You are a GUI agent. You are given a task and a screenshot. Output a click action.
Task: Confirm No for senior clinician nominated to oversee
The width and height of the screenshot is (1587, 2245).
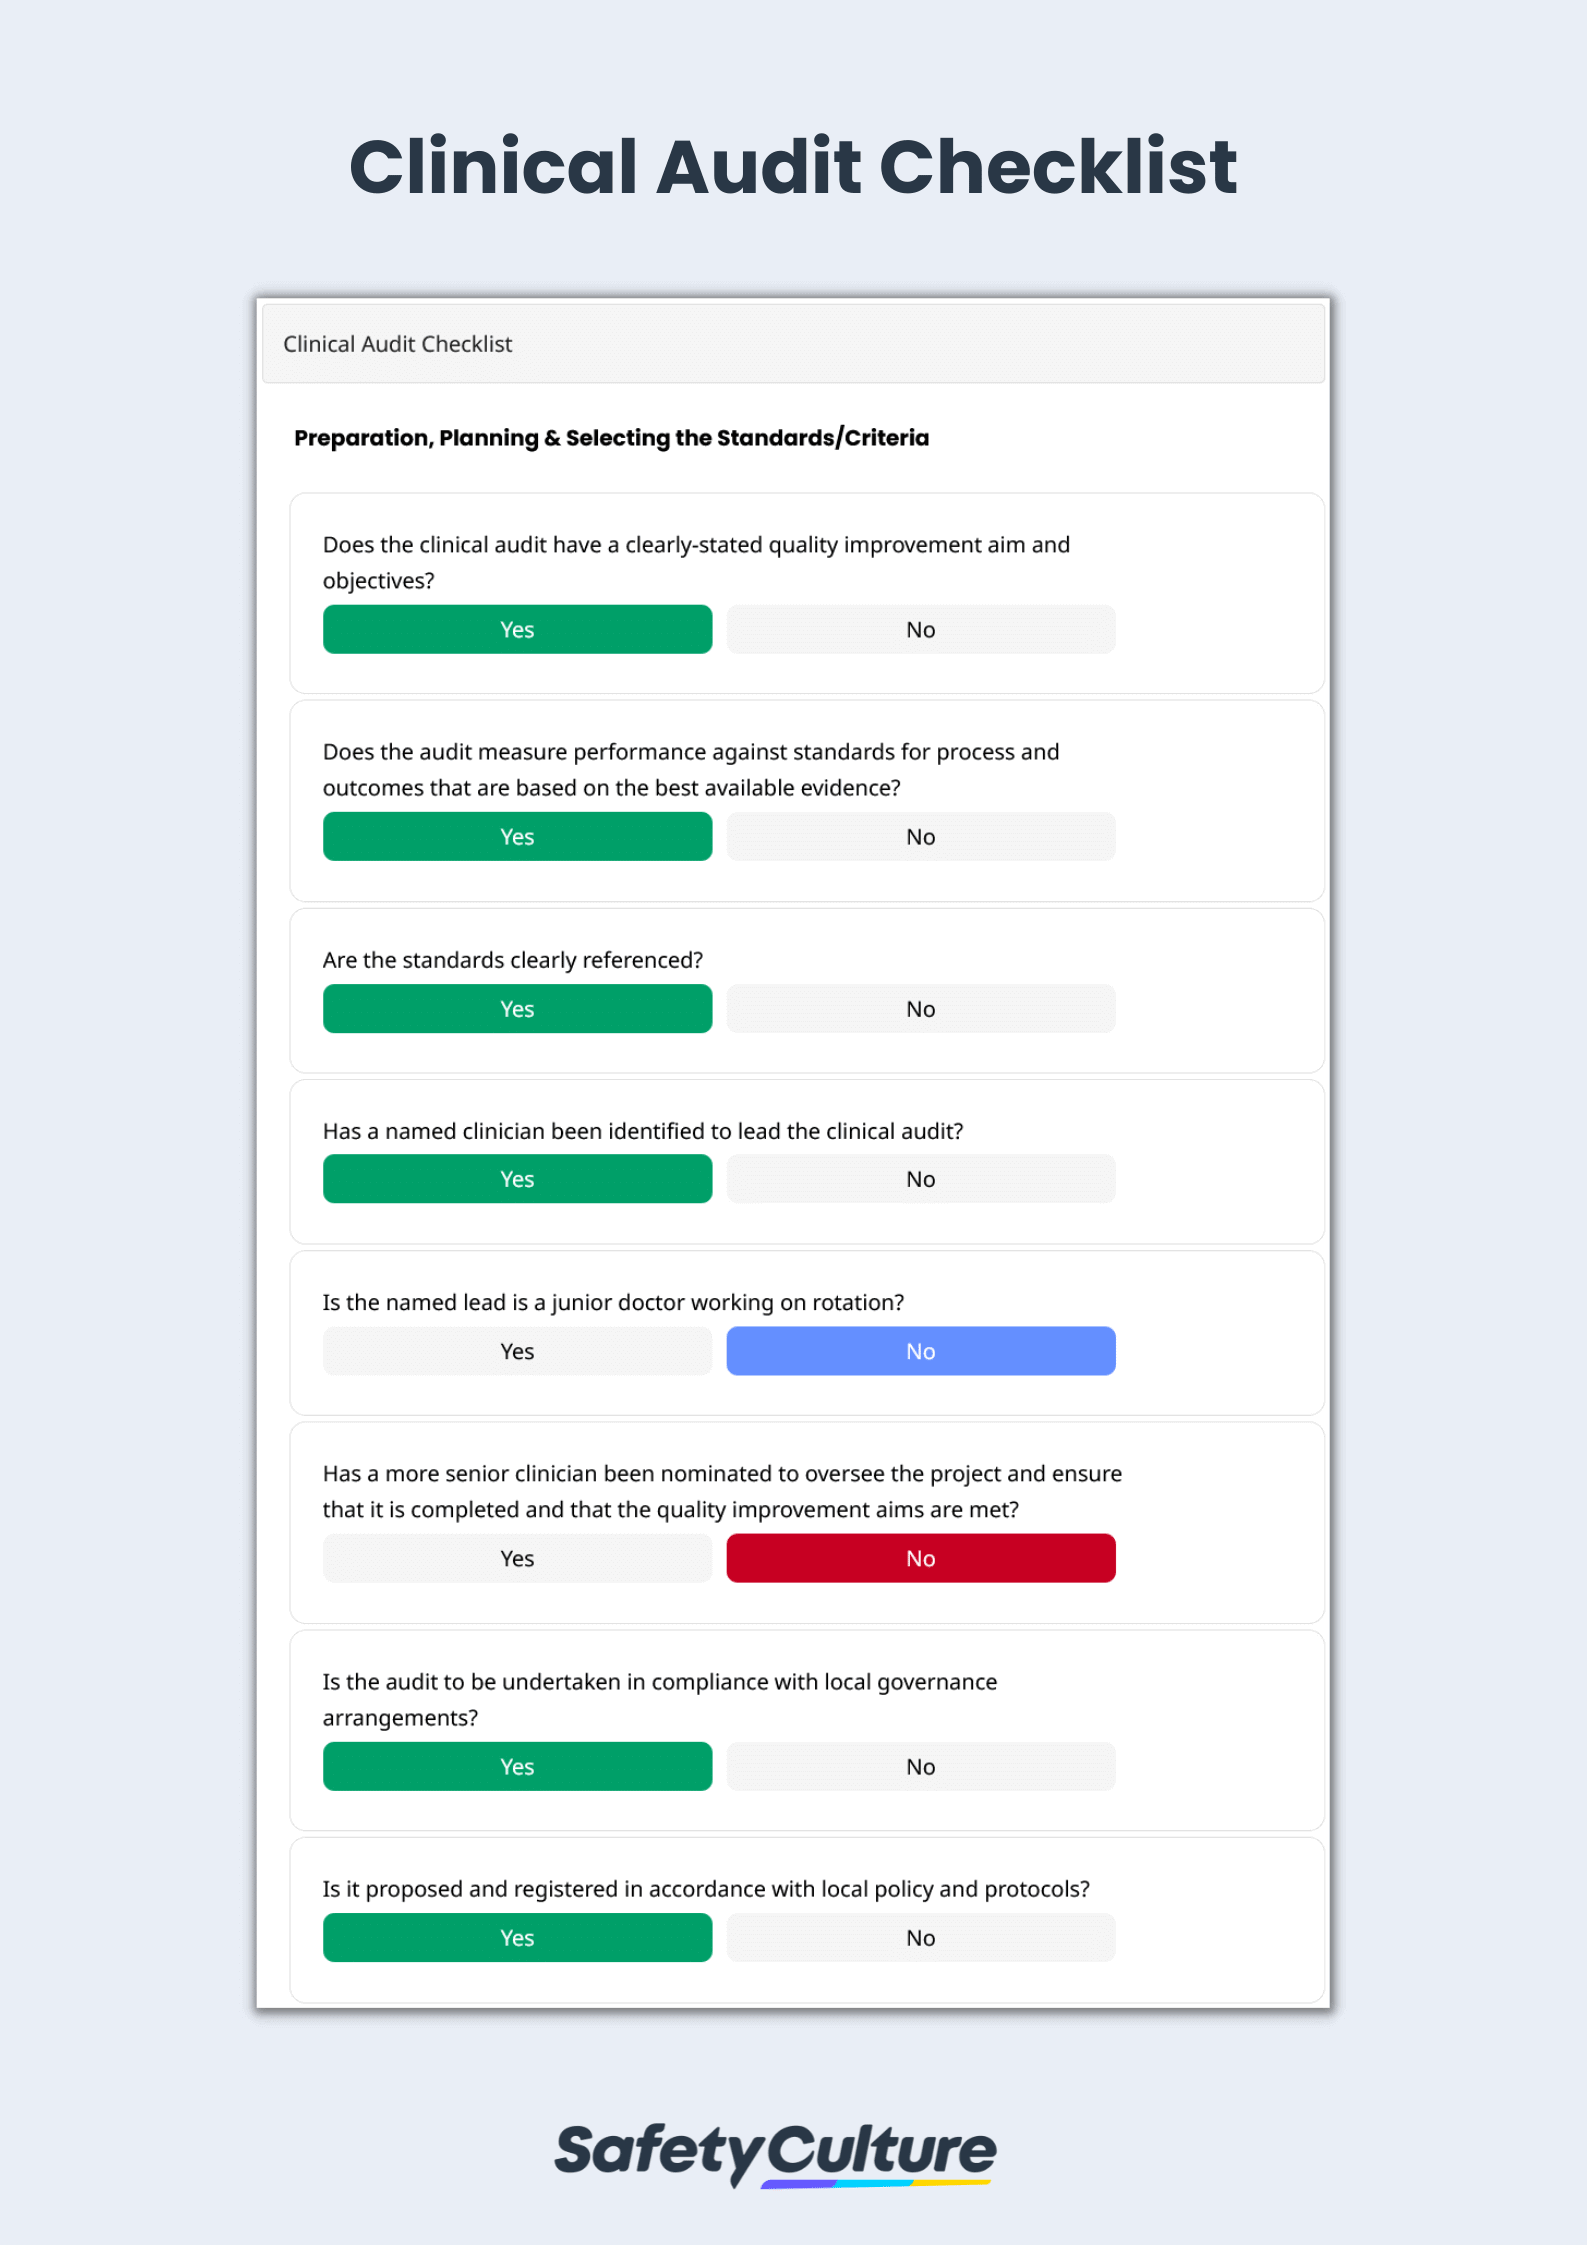coord(920,1557)
